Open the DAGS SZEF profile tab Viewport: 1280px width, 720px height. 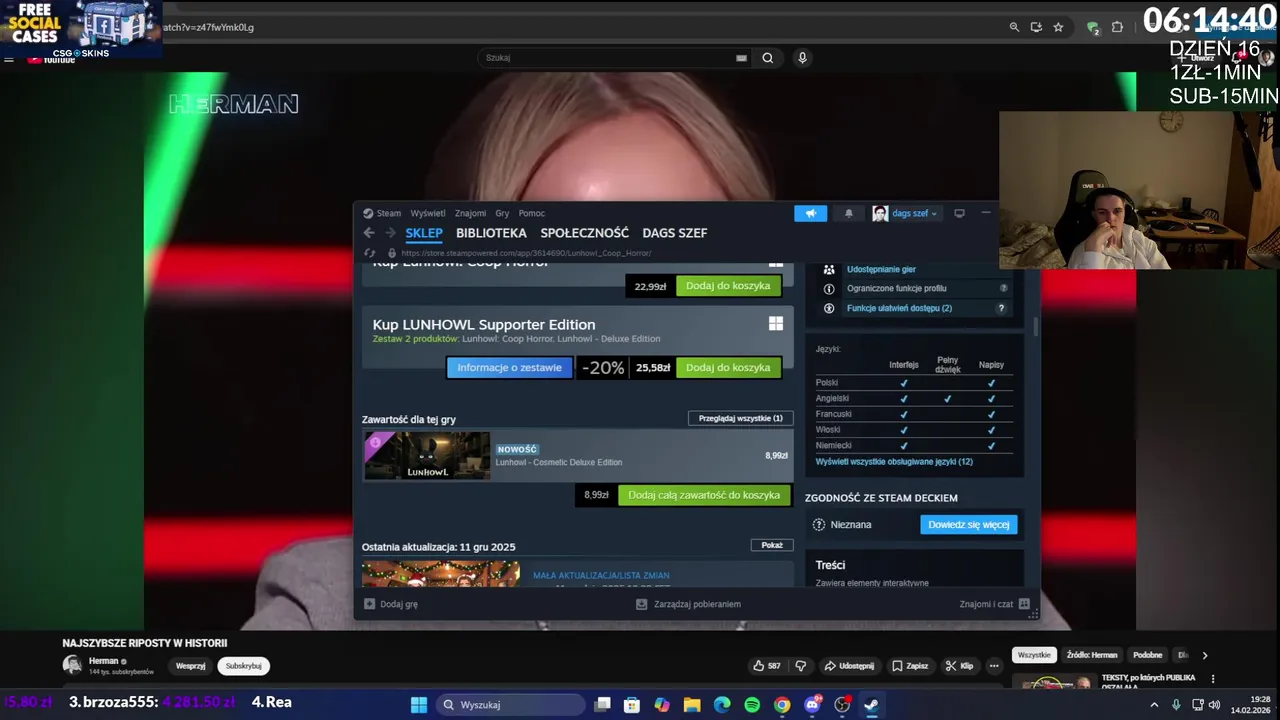tap(675, 233)
